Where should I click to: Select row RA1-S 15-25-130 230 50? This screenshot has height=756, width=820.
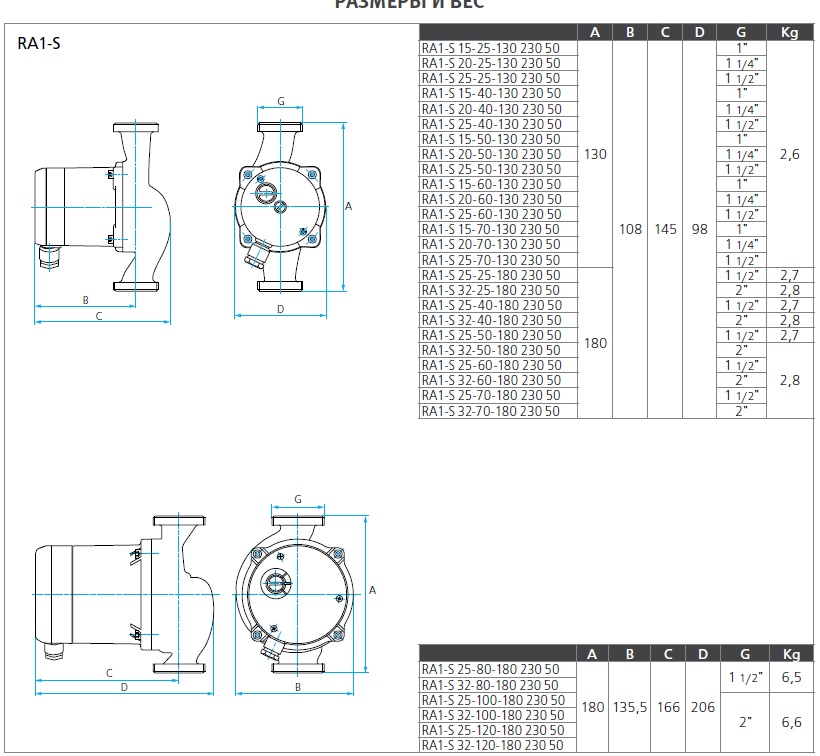pyautogui.click(x=498, y=48)
